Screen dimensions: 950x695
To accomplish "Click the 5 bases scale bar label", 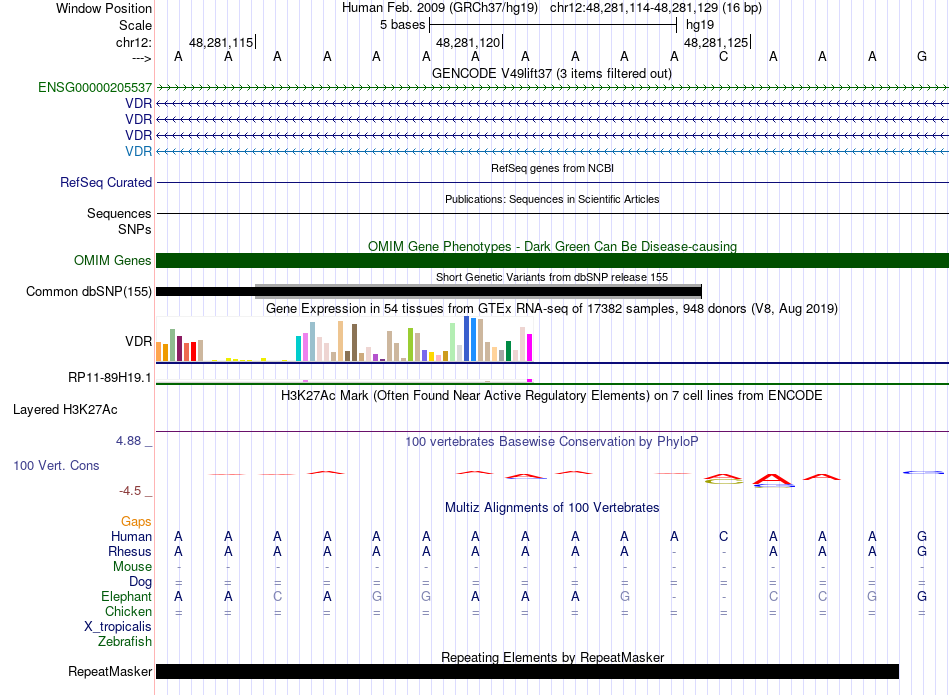I will (403, 25).
